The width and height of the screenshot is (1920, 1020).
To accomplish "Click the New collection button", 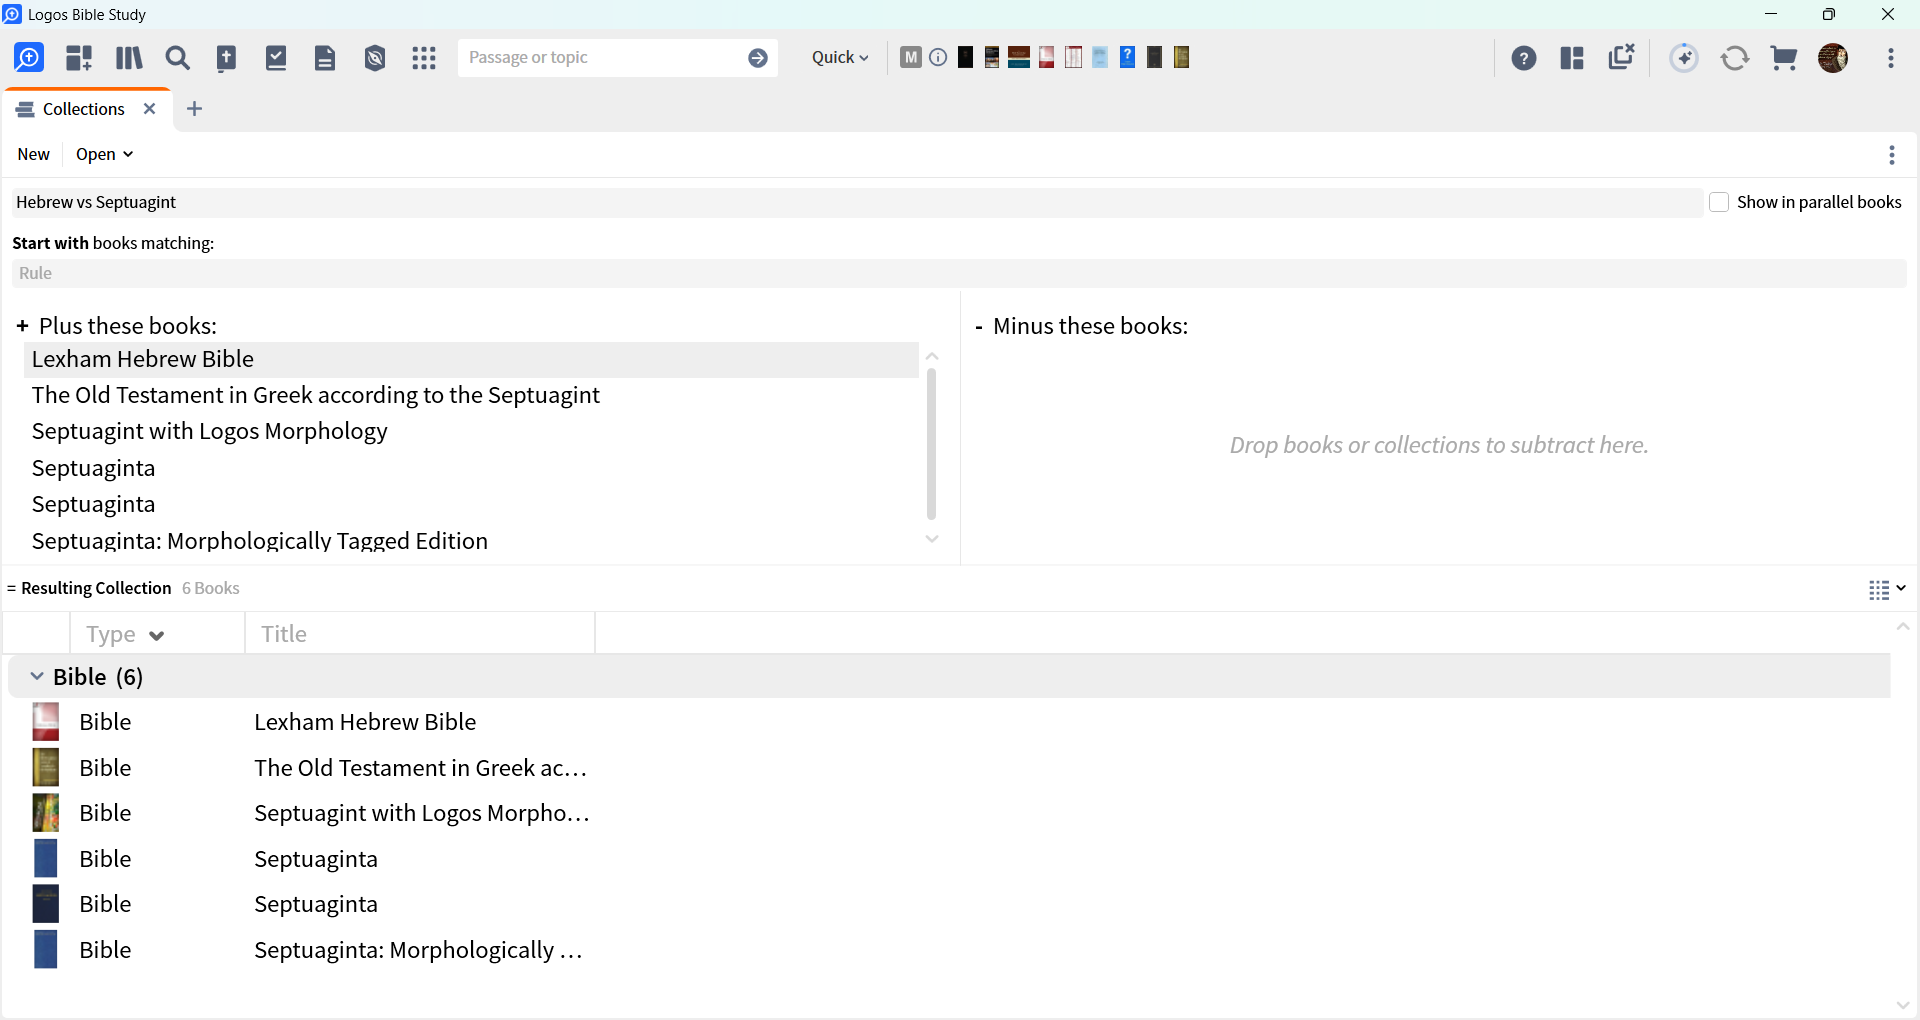I will pyautogui.click(x=33, y=154).
